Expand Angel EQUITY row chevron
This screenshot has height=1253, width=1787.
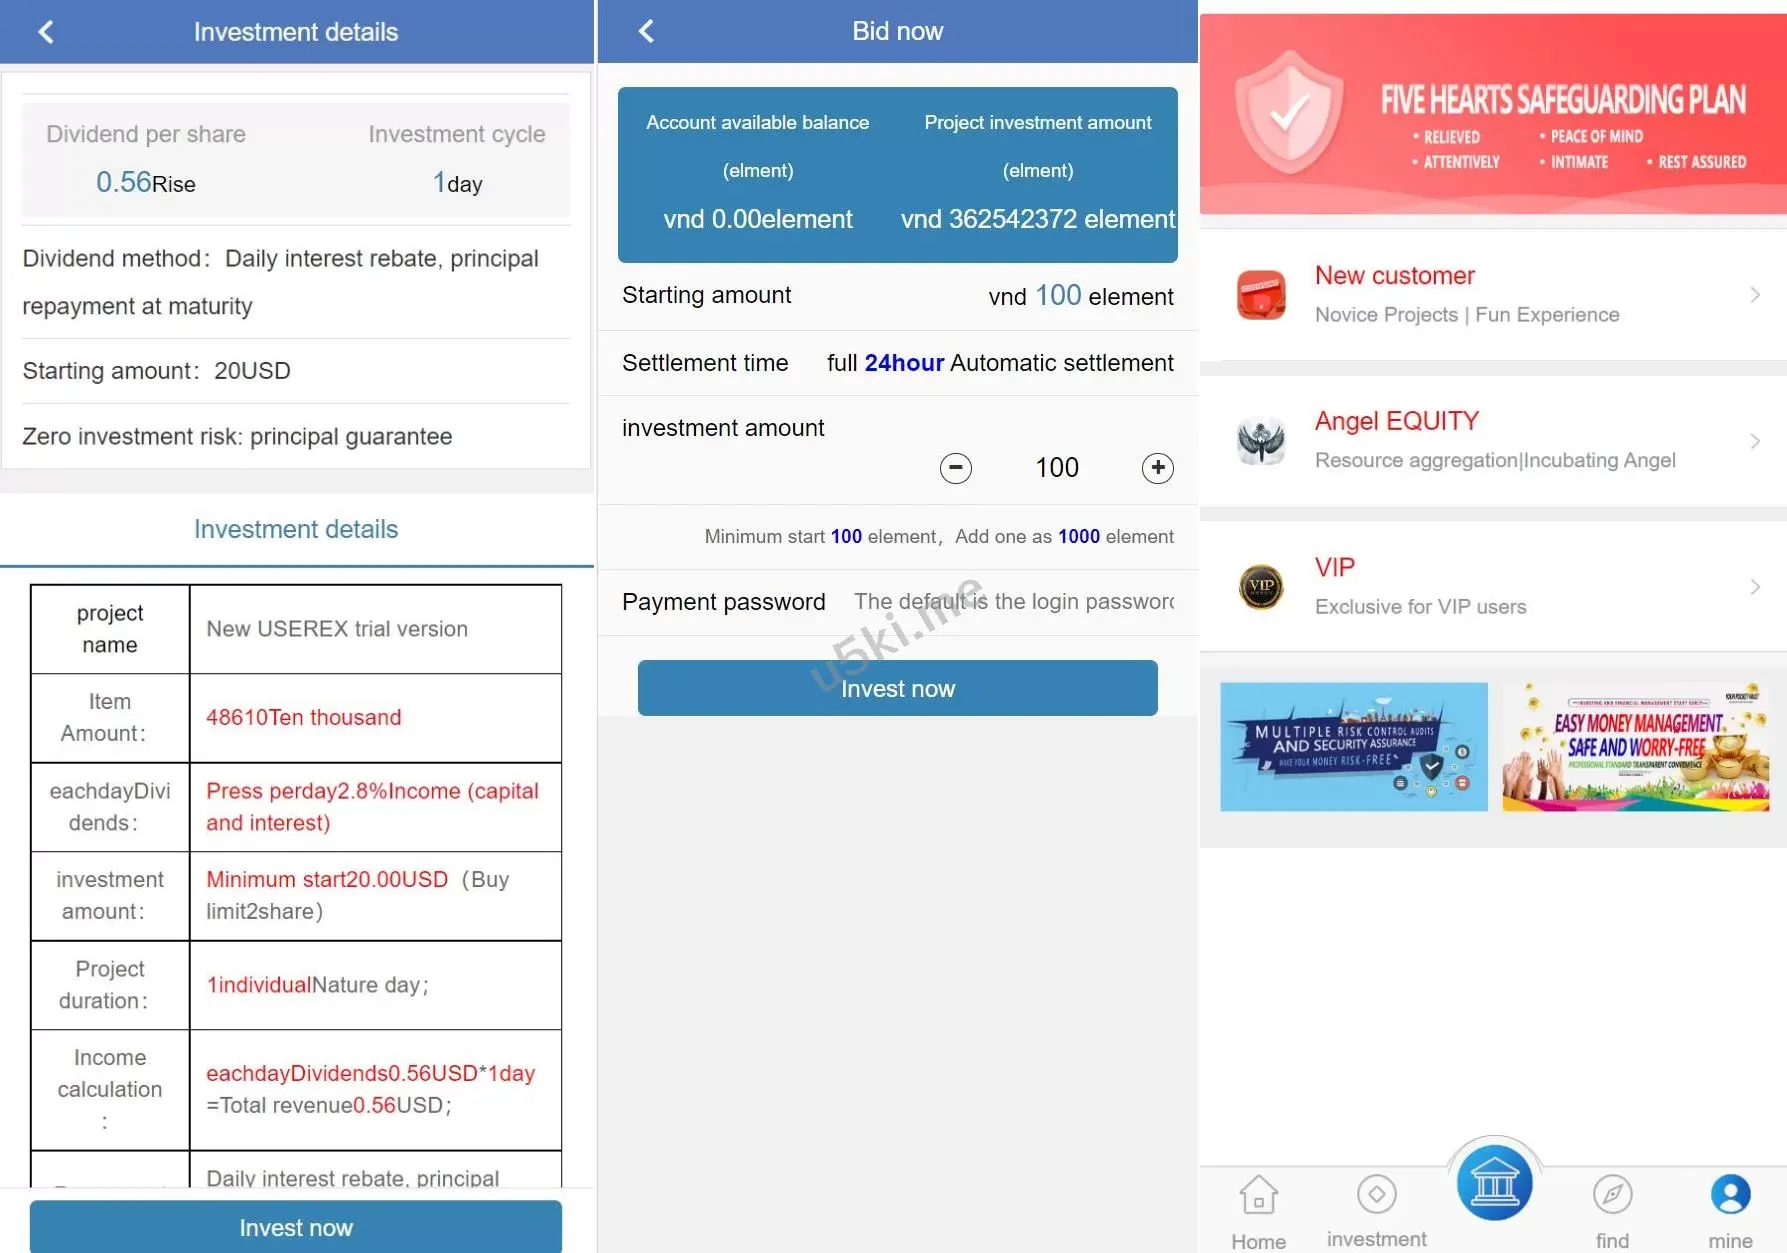(x=1755, y=441)
